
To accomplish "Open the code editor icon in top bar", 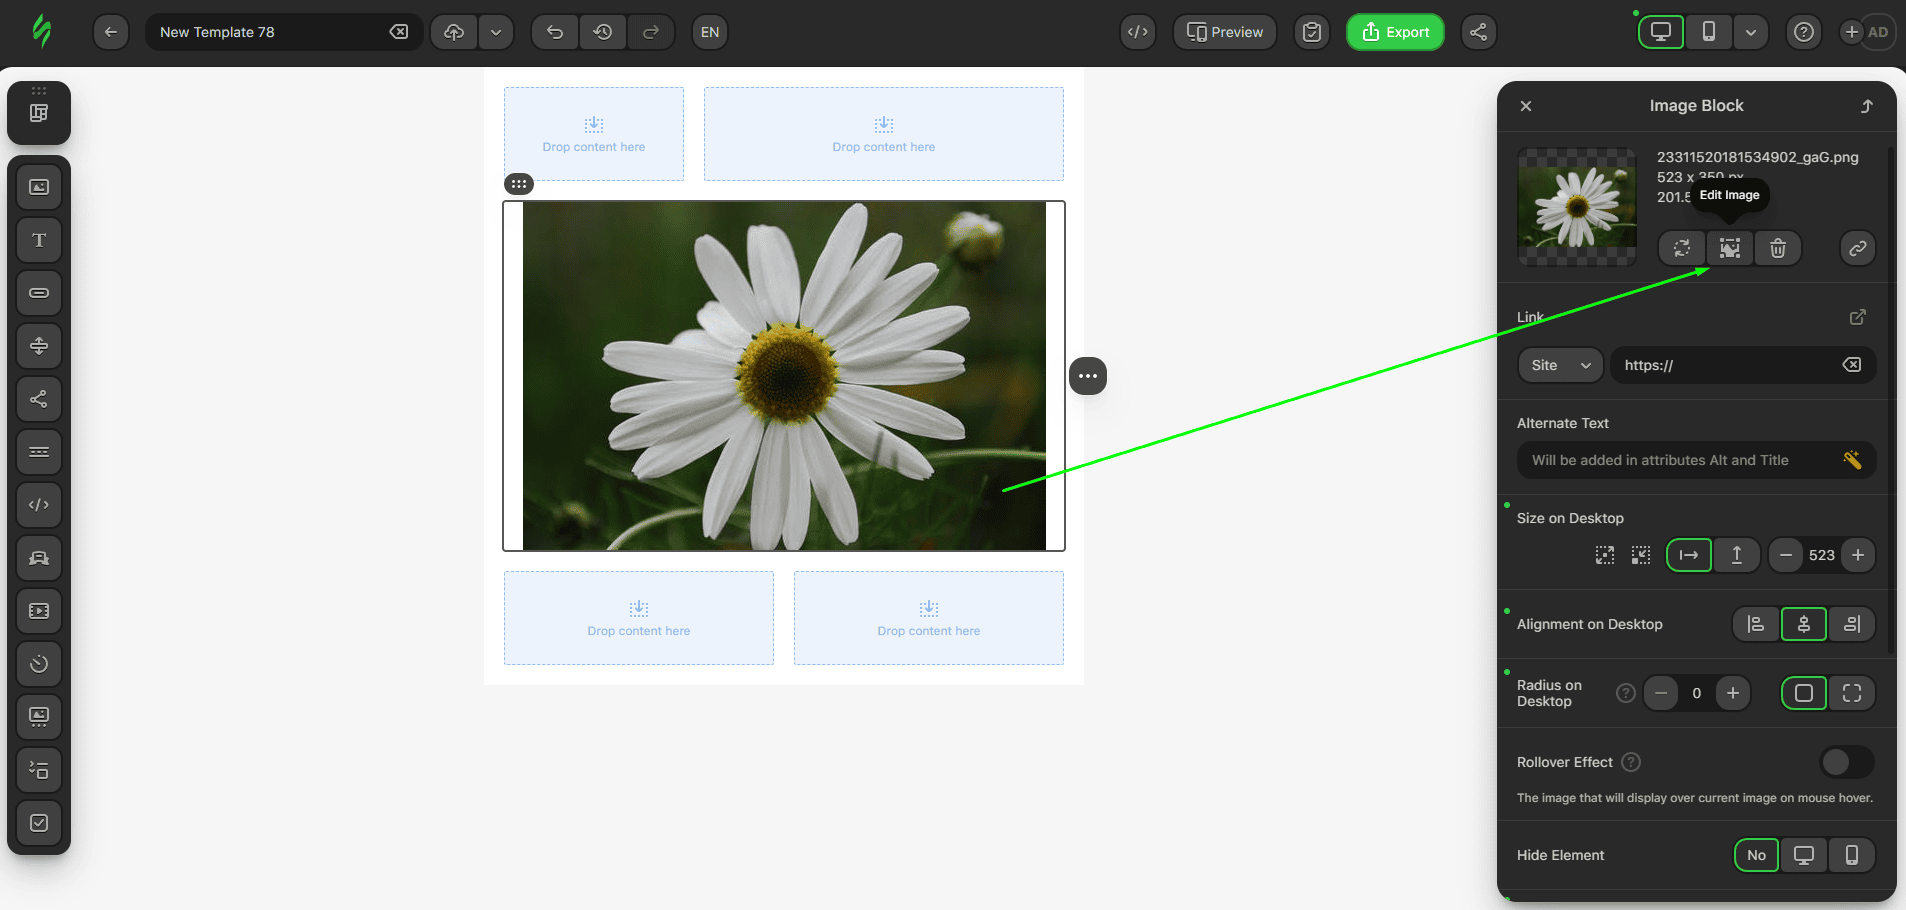I will click(1137, 32).
